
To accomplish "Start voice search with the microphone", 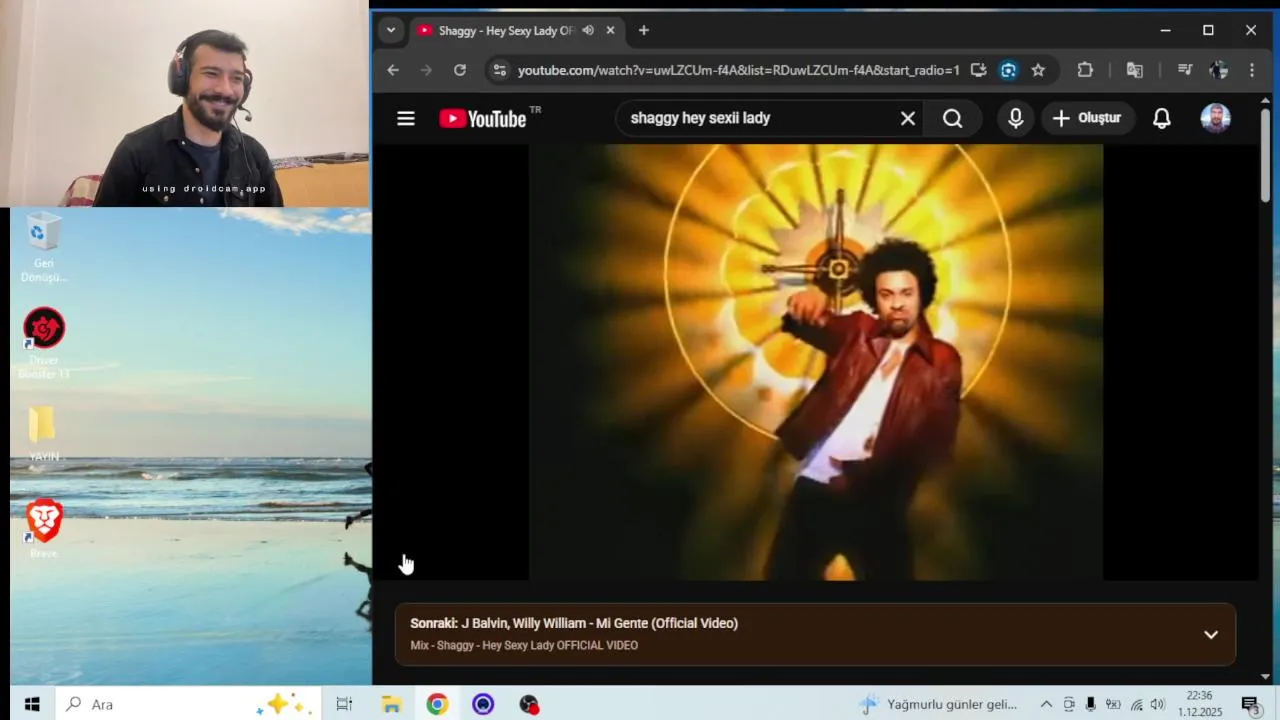I will (1016, 118).
